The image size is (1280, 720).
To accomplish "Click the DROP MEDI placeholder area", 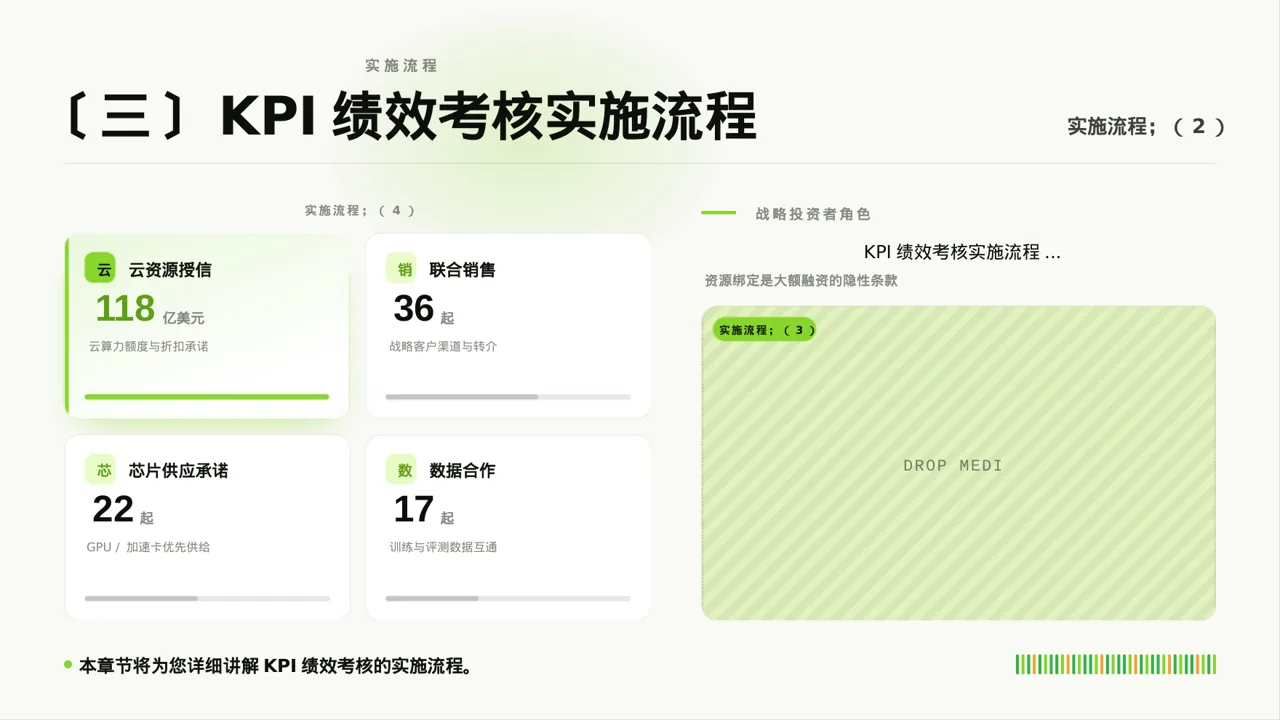I will coord(958,463).
